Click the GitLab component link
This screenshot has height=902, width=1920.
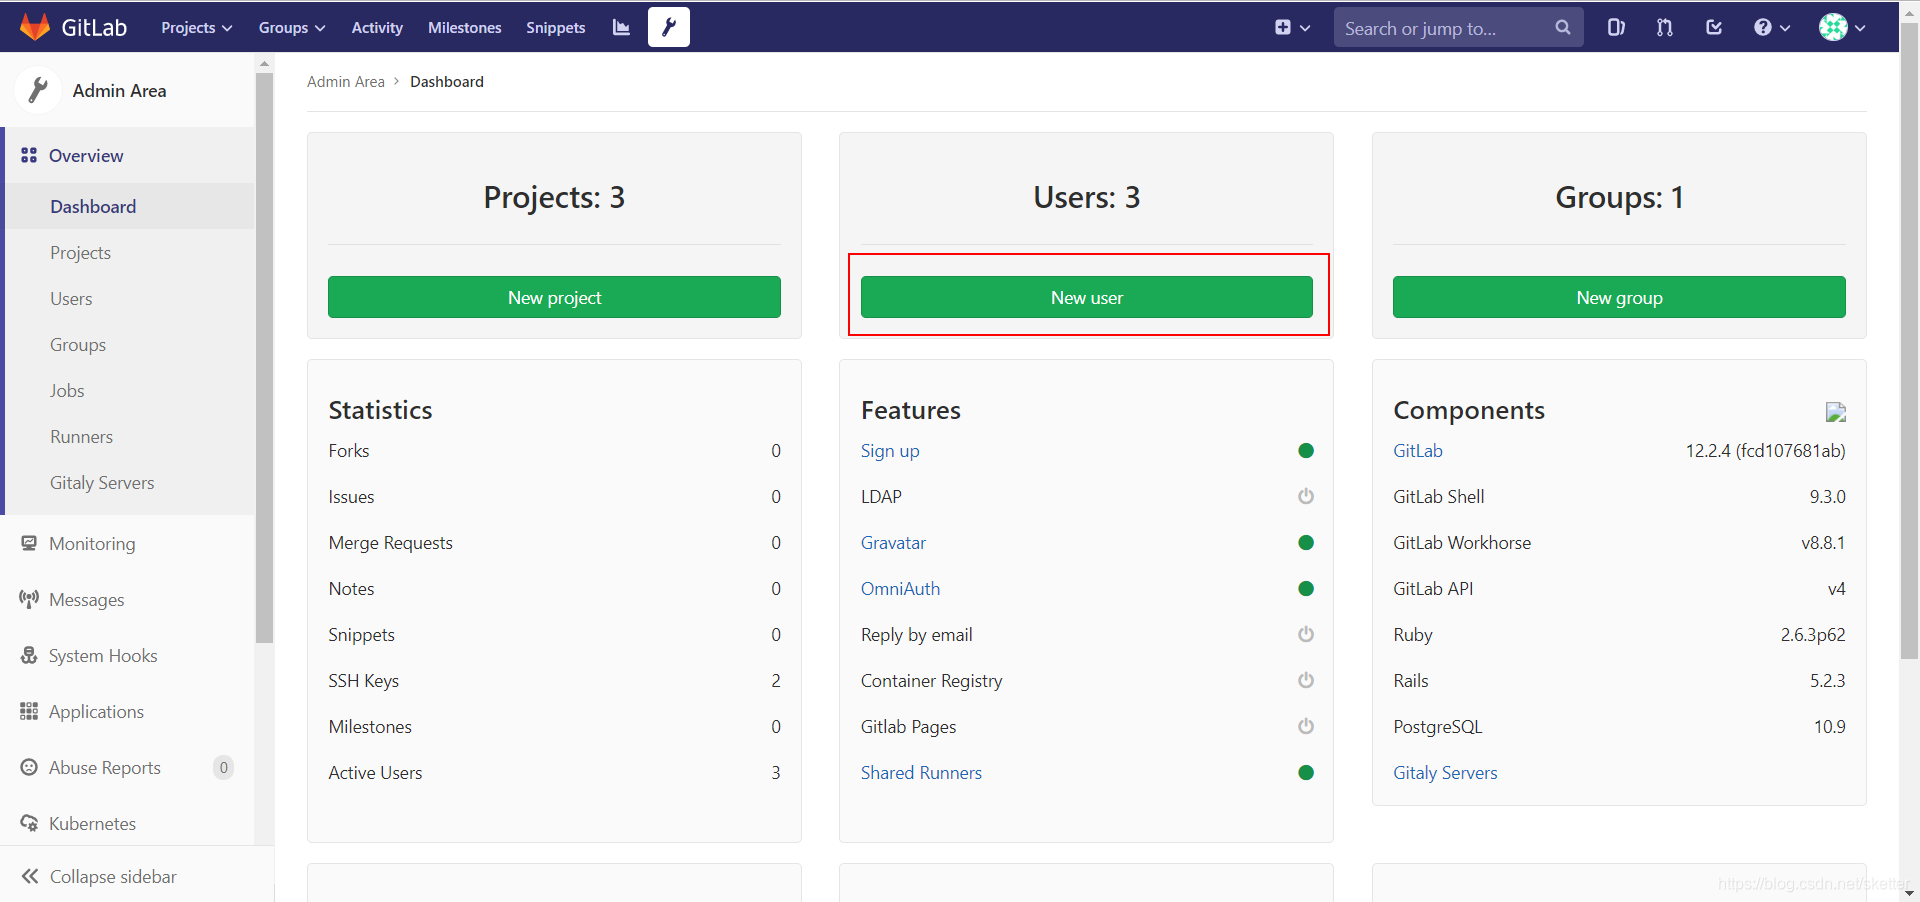point(1418,450)
